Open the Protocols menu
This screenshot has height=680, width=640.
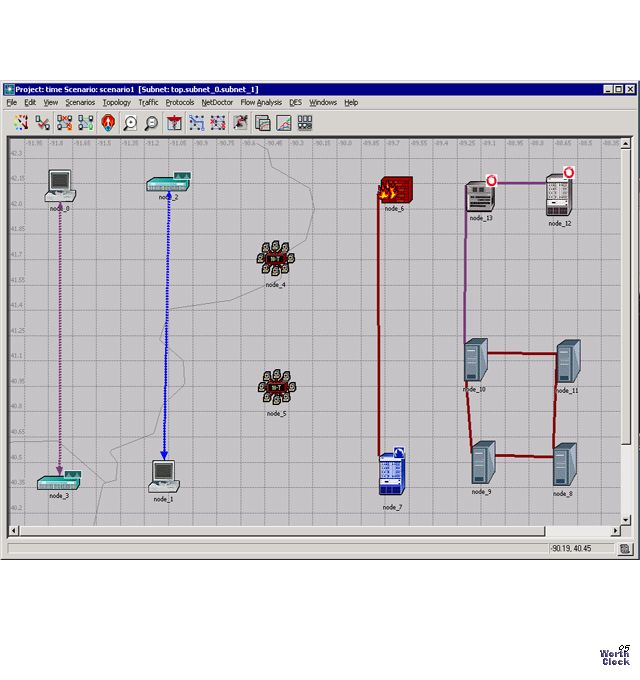180,102
